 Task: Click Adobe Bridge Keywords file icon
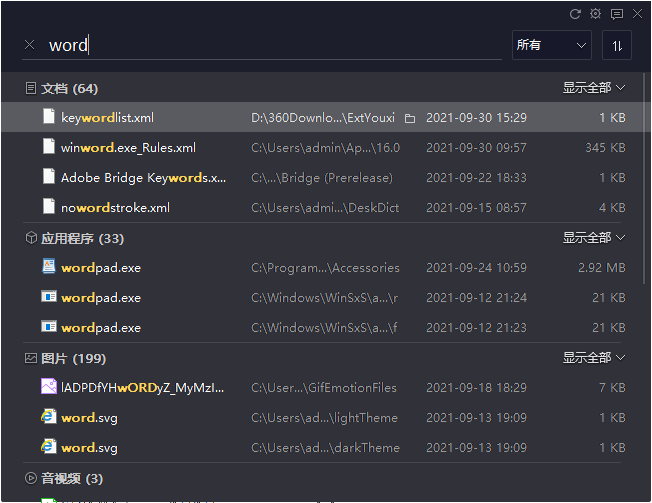(x=49, y=176)
